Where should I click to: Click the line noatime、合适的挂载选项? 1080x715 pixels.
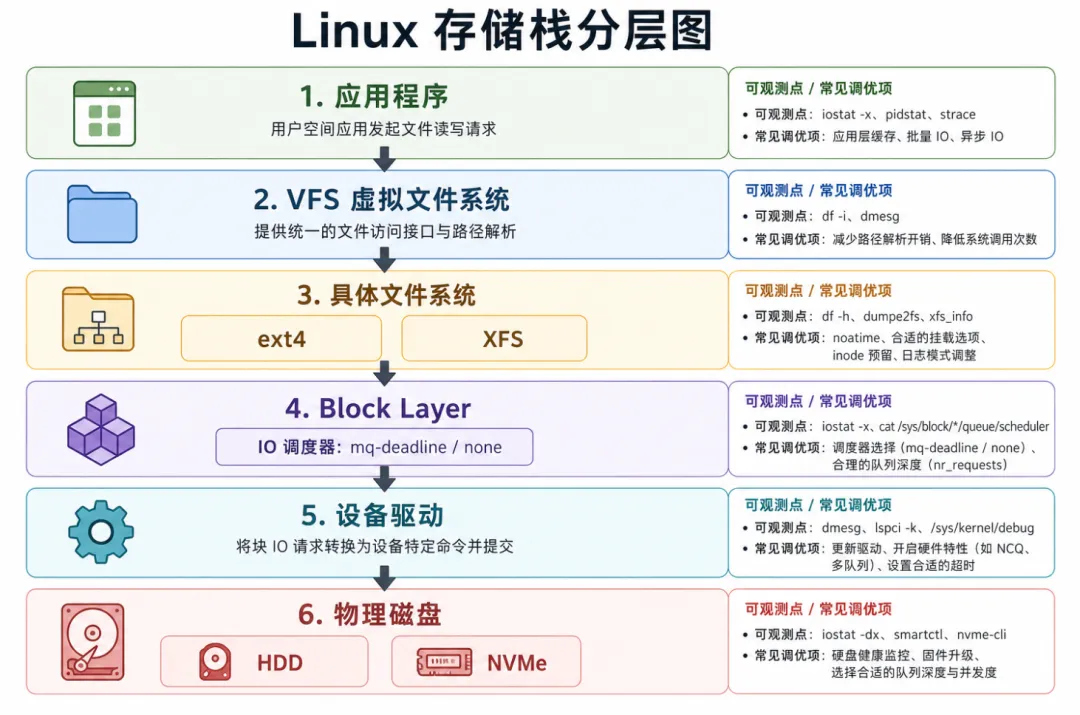click(x=909, y=338)
